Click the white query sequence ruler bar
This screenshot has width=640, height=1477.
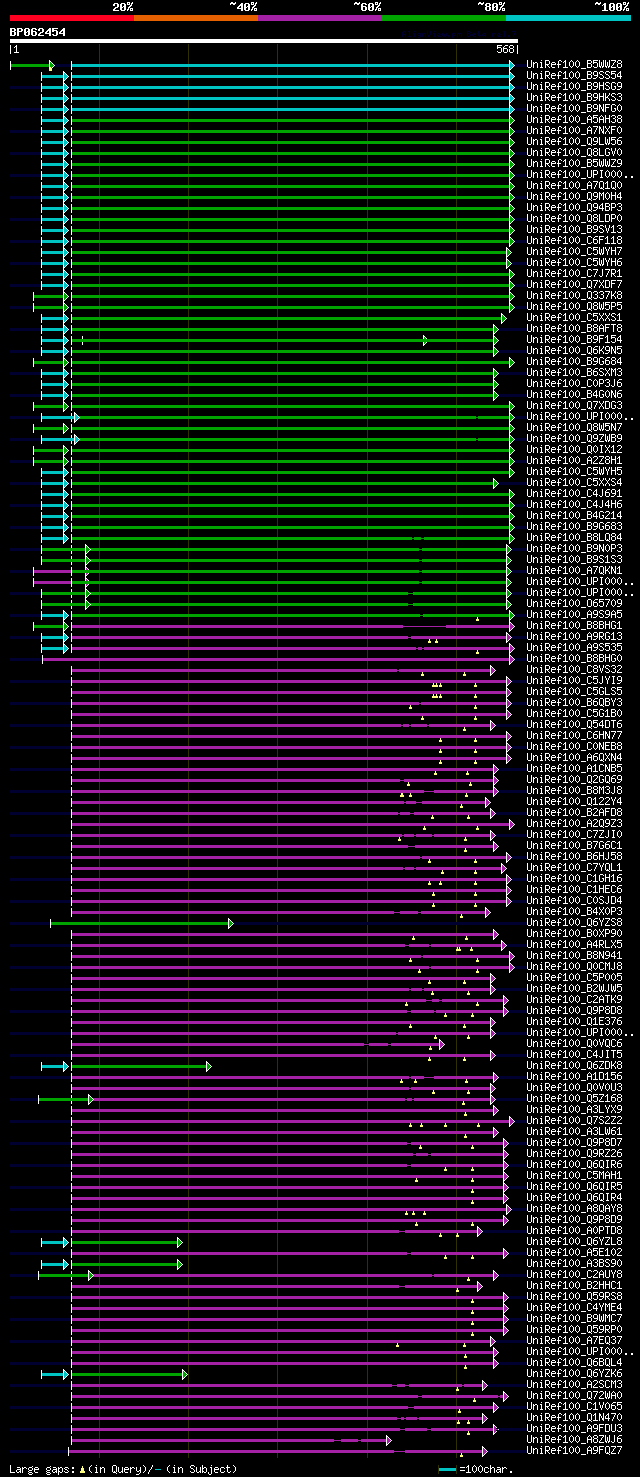264,41
